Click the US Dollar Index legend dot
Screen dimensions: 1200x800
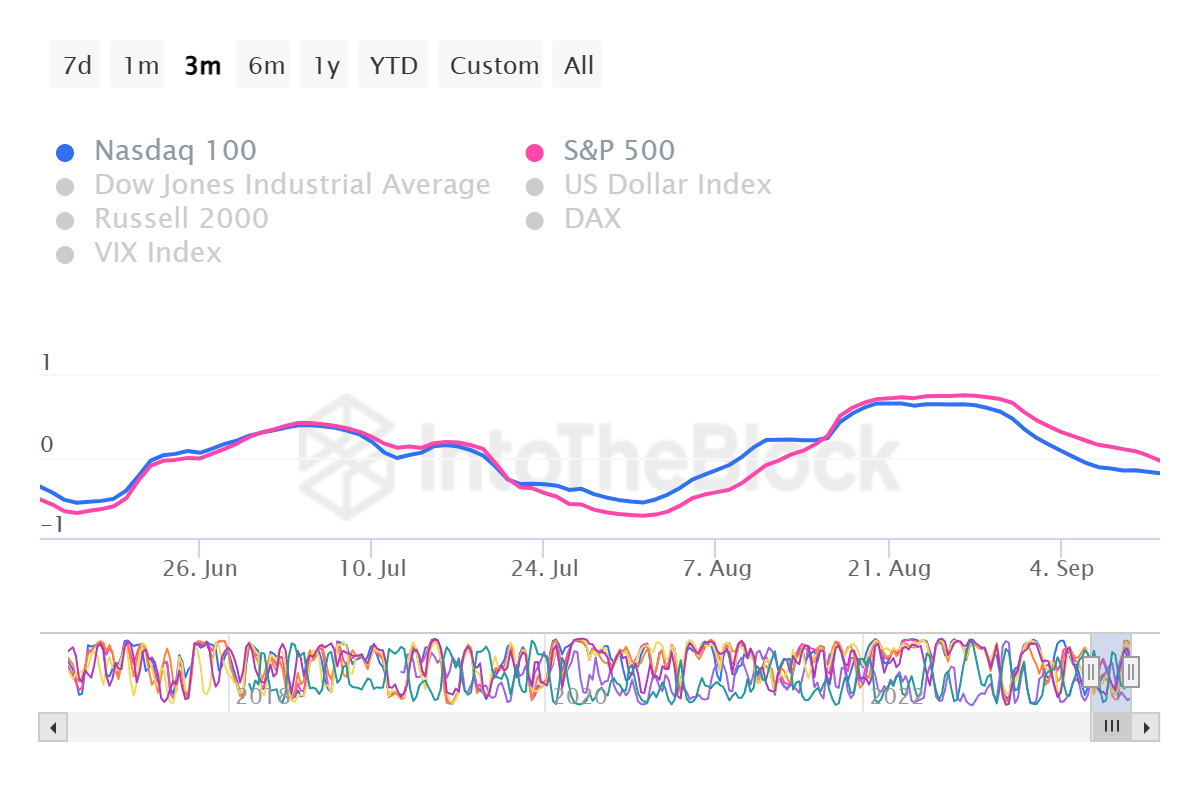coord(536,185)
